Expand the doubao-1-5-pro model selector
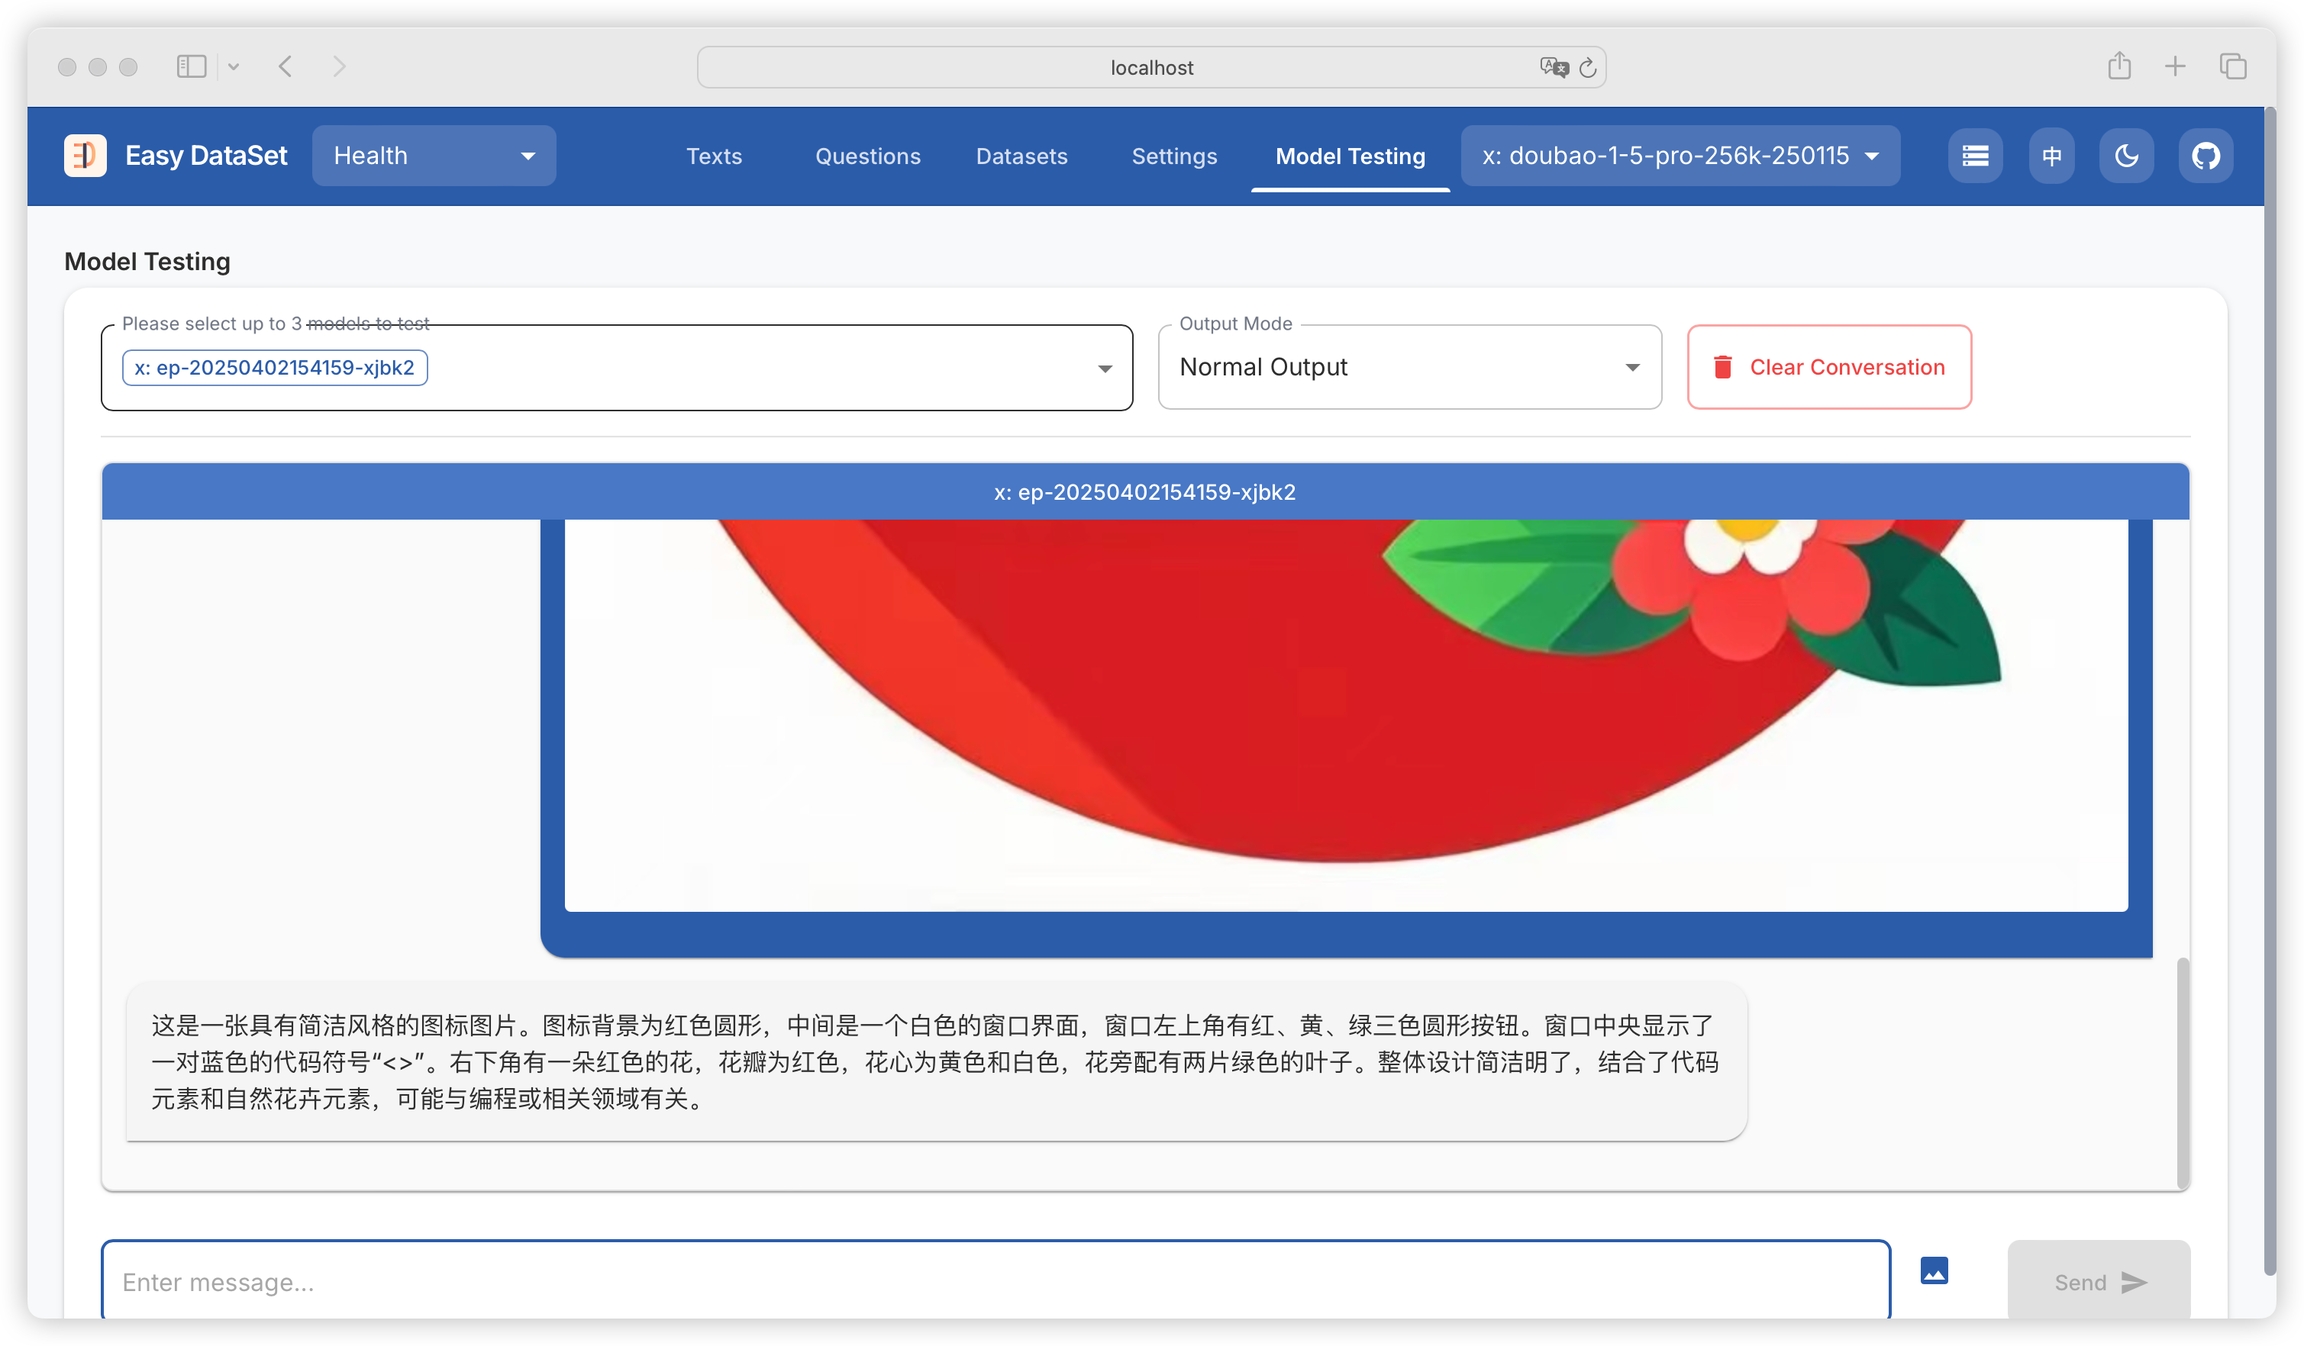This screenshot has width=2304, height=1346. click(x=1680, y=155)
